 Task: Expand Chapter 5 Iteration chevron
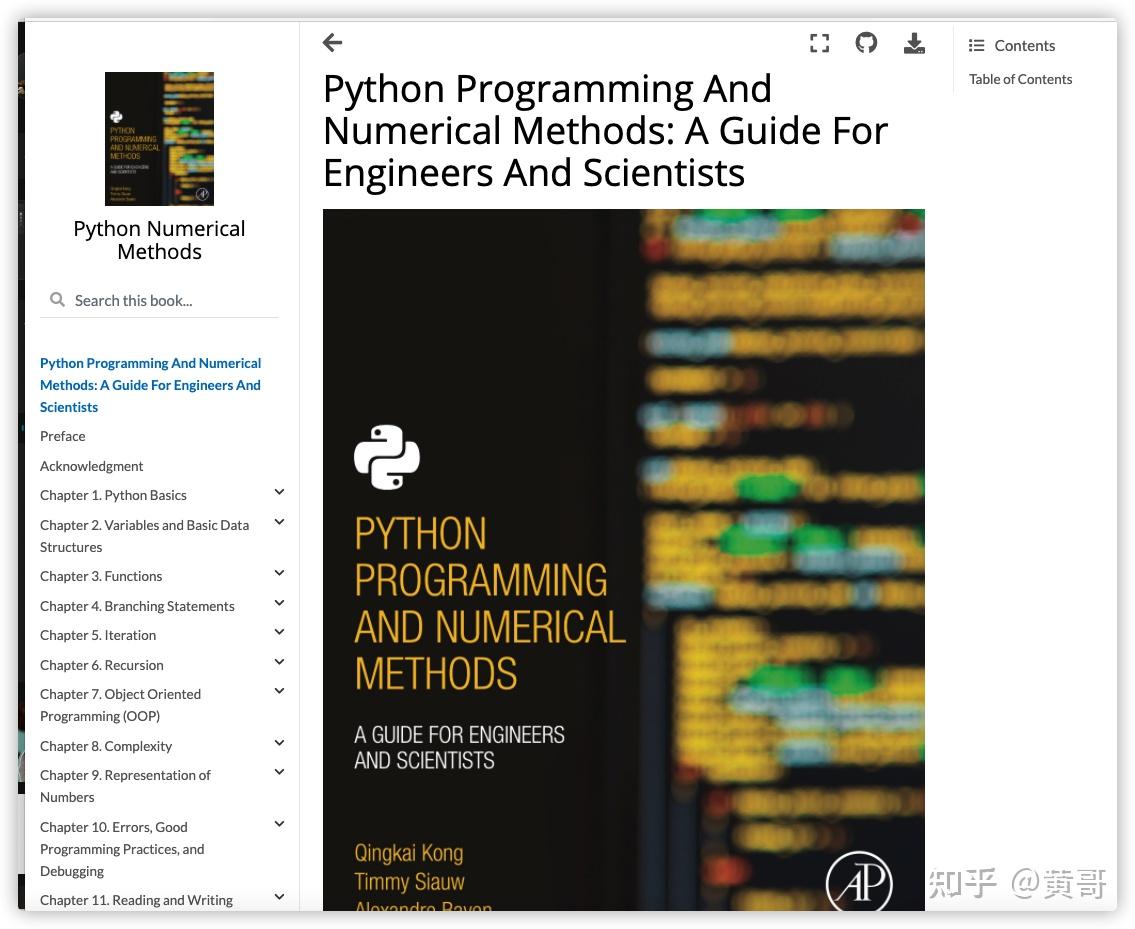279,632
